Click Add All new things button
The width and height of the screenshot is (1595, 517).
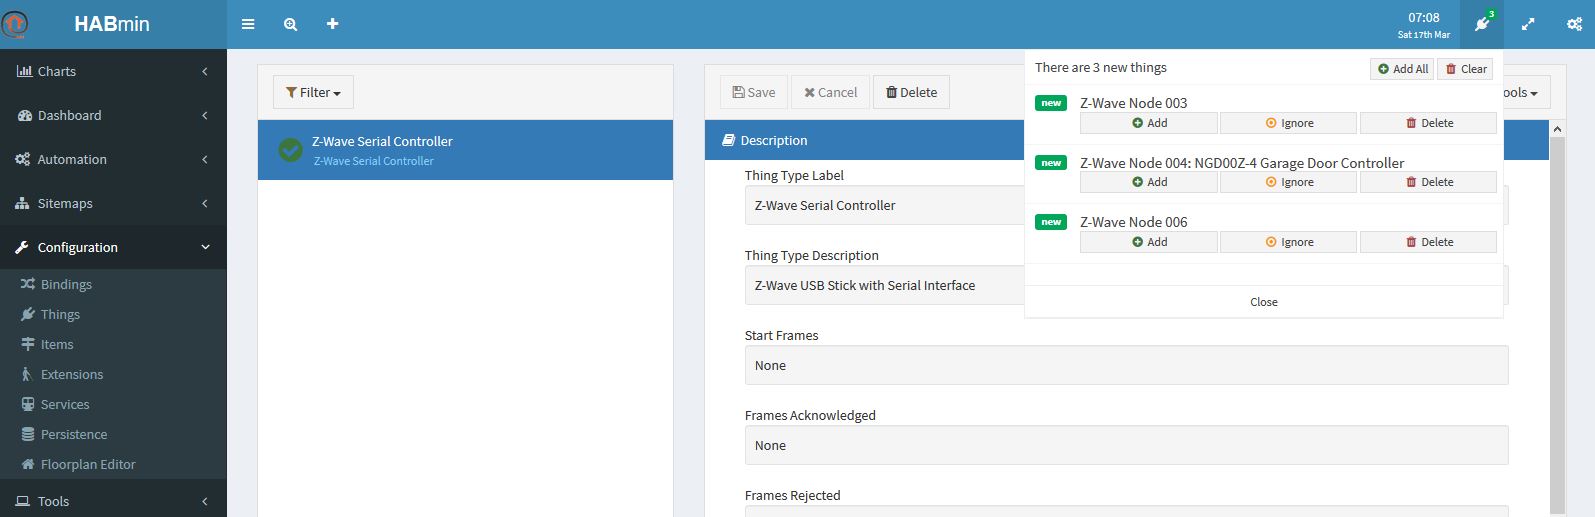[1402, 69]
